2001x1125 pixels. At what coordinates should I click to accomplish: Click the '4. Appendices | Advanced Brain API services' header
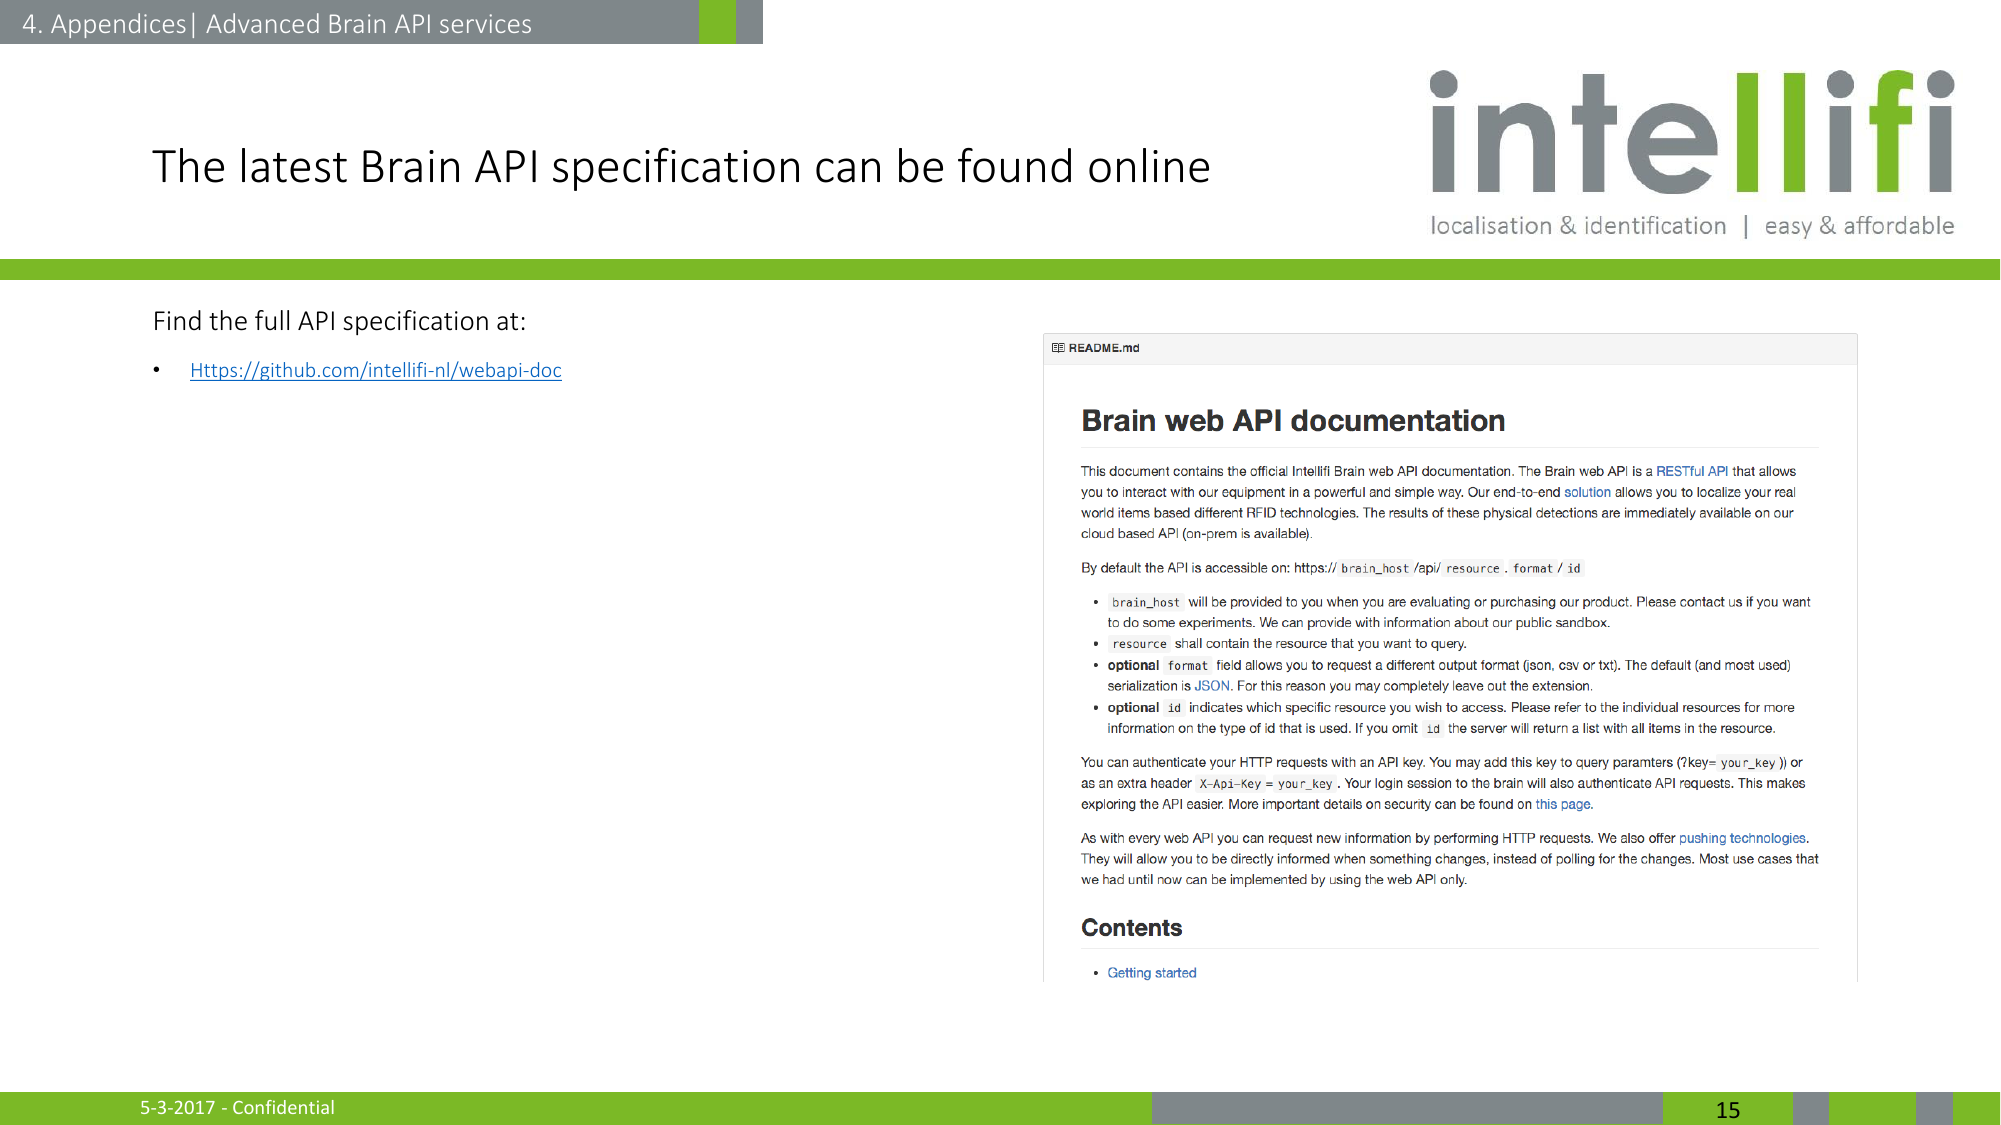(277, 24)
